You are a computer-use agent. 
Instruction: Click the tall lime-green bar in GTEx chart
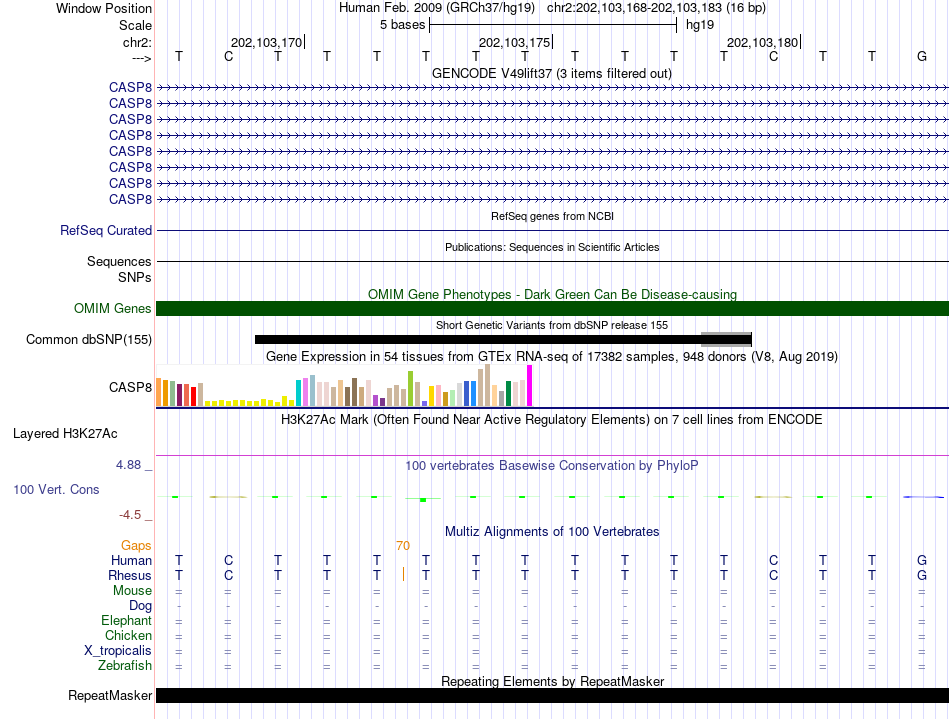click(410, 388)
